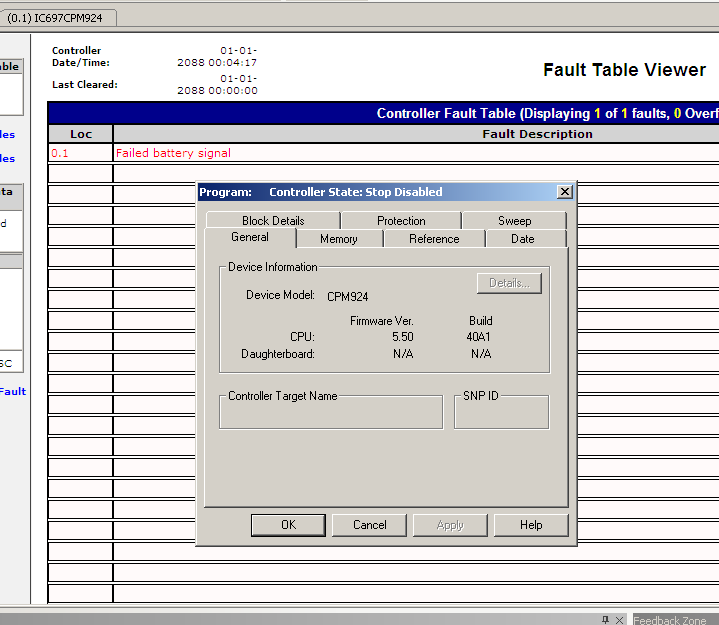The height and width of the screenshot is (625, 719).
Task: Open the Feedback Zone panel
Action: 670,620
